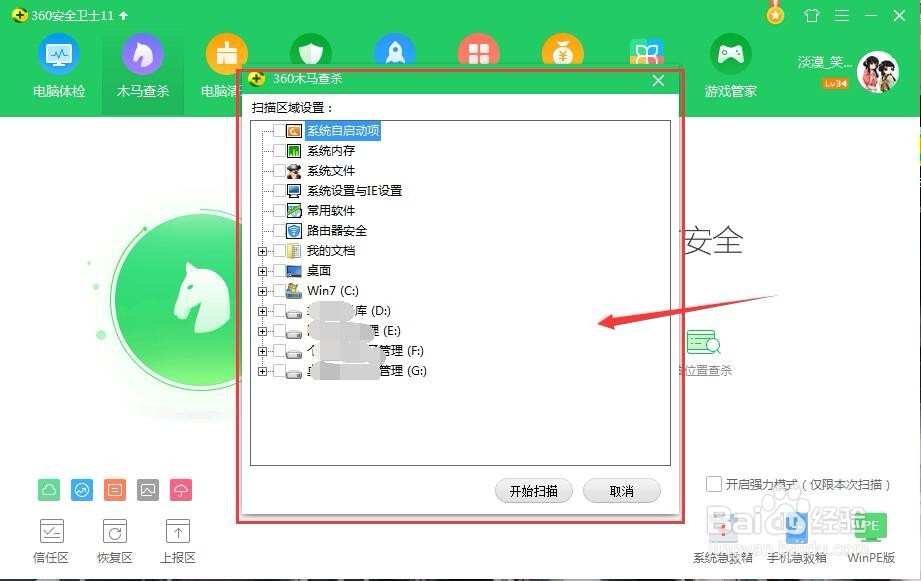This screenshot has height=581, width=921.
Task: Click the large green horse scan button
Action: pyautogui.click(x=179, y=301)
